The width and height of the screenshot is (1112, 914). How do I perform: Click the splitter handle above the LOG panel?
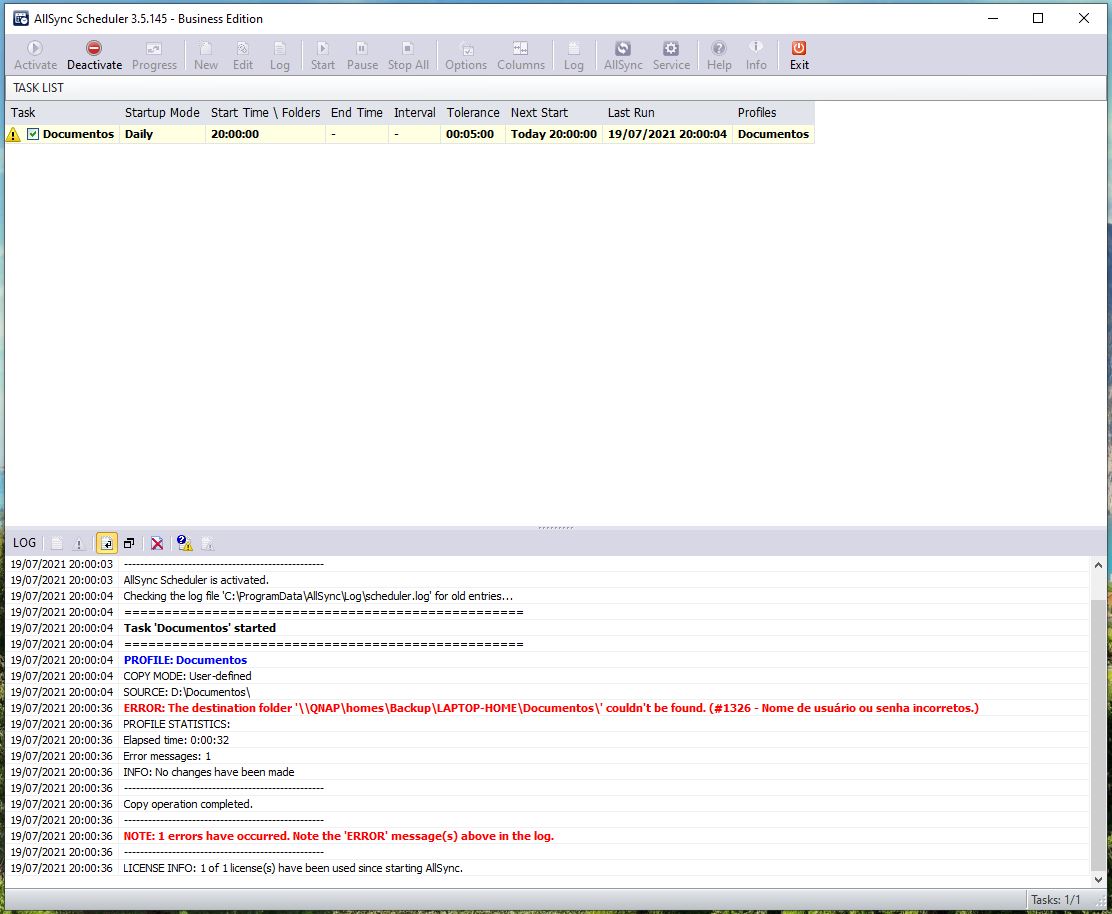click(556, 527)
